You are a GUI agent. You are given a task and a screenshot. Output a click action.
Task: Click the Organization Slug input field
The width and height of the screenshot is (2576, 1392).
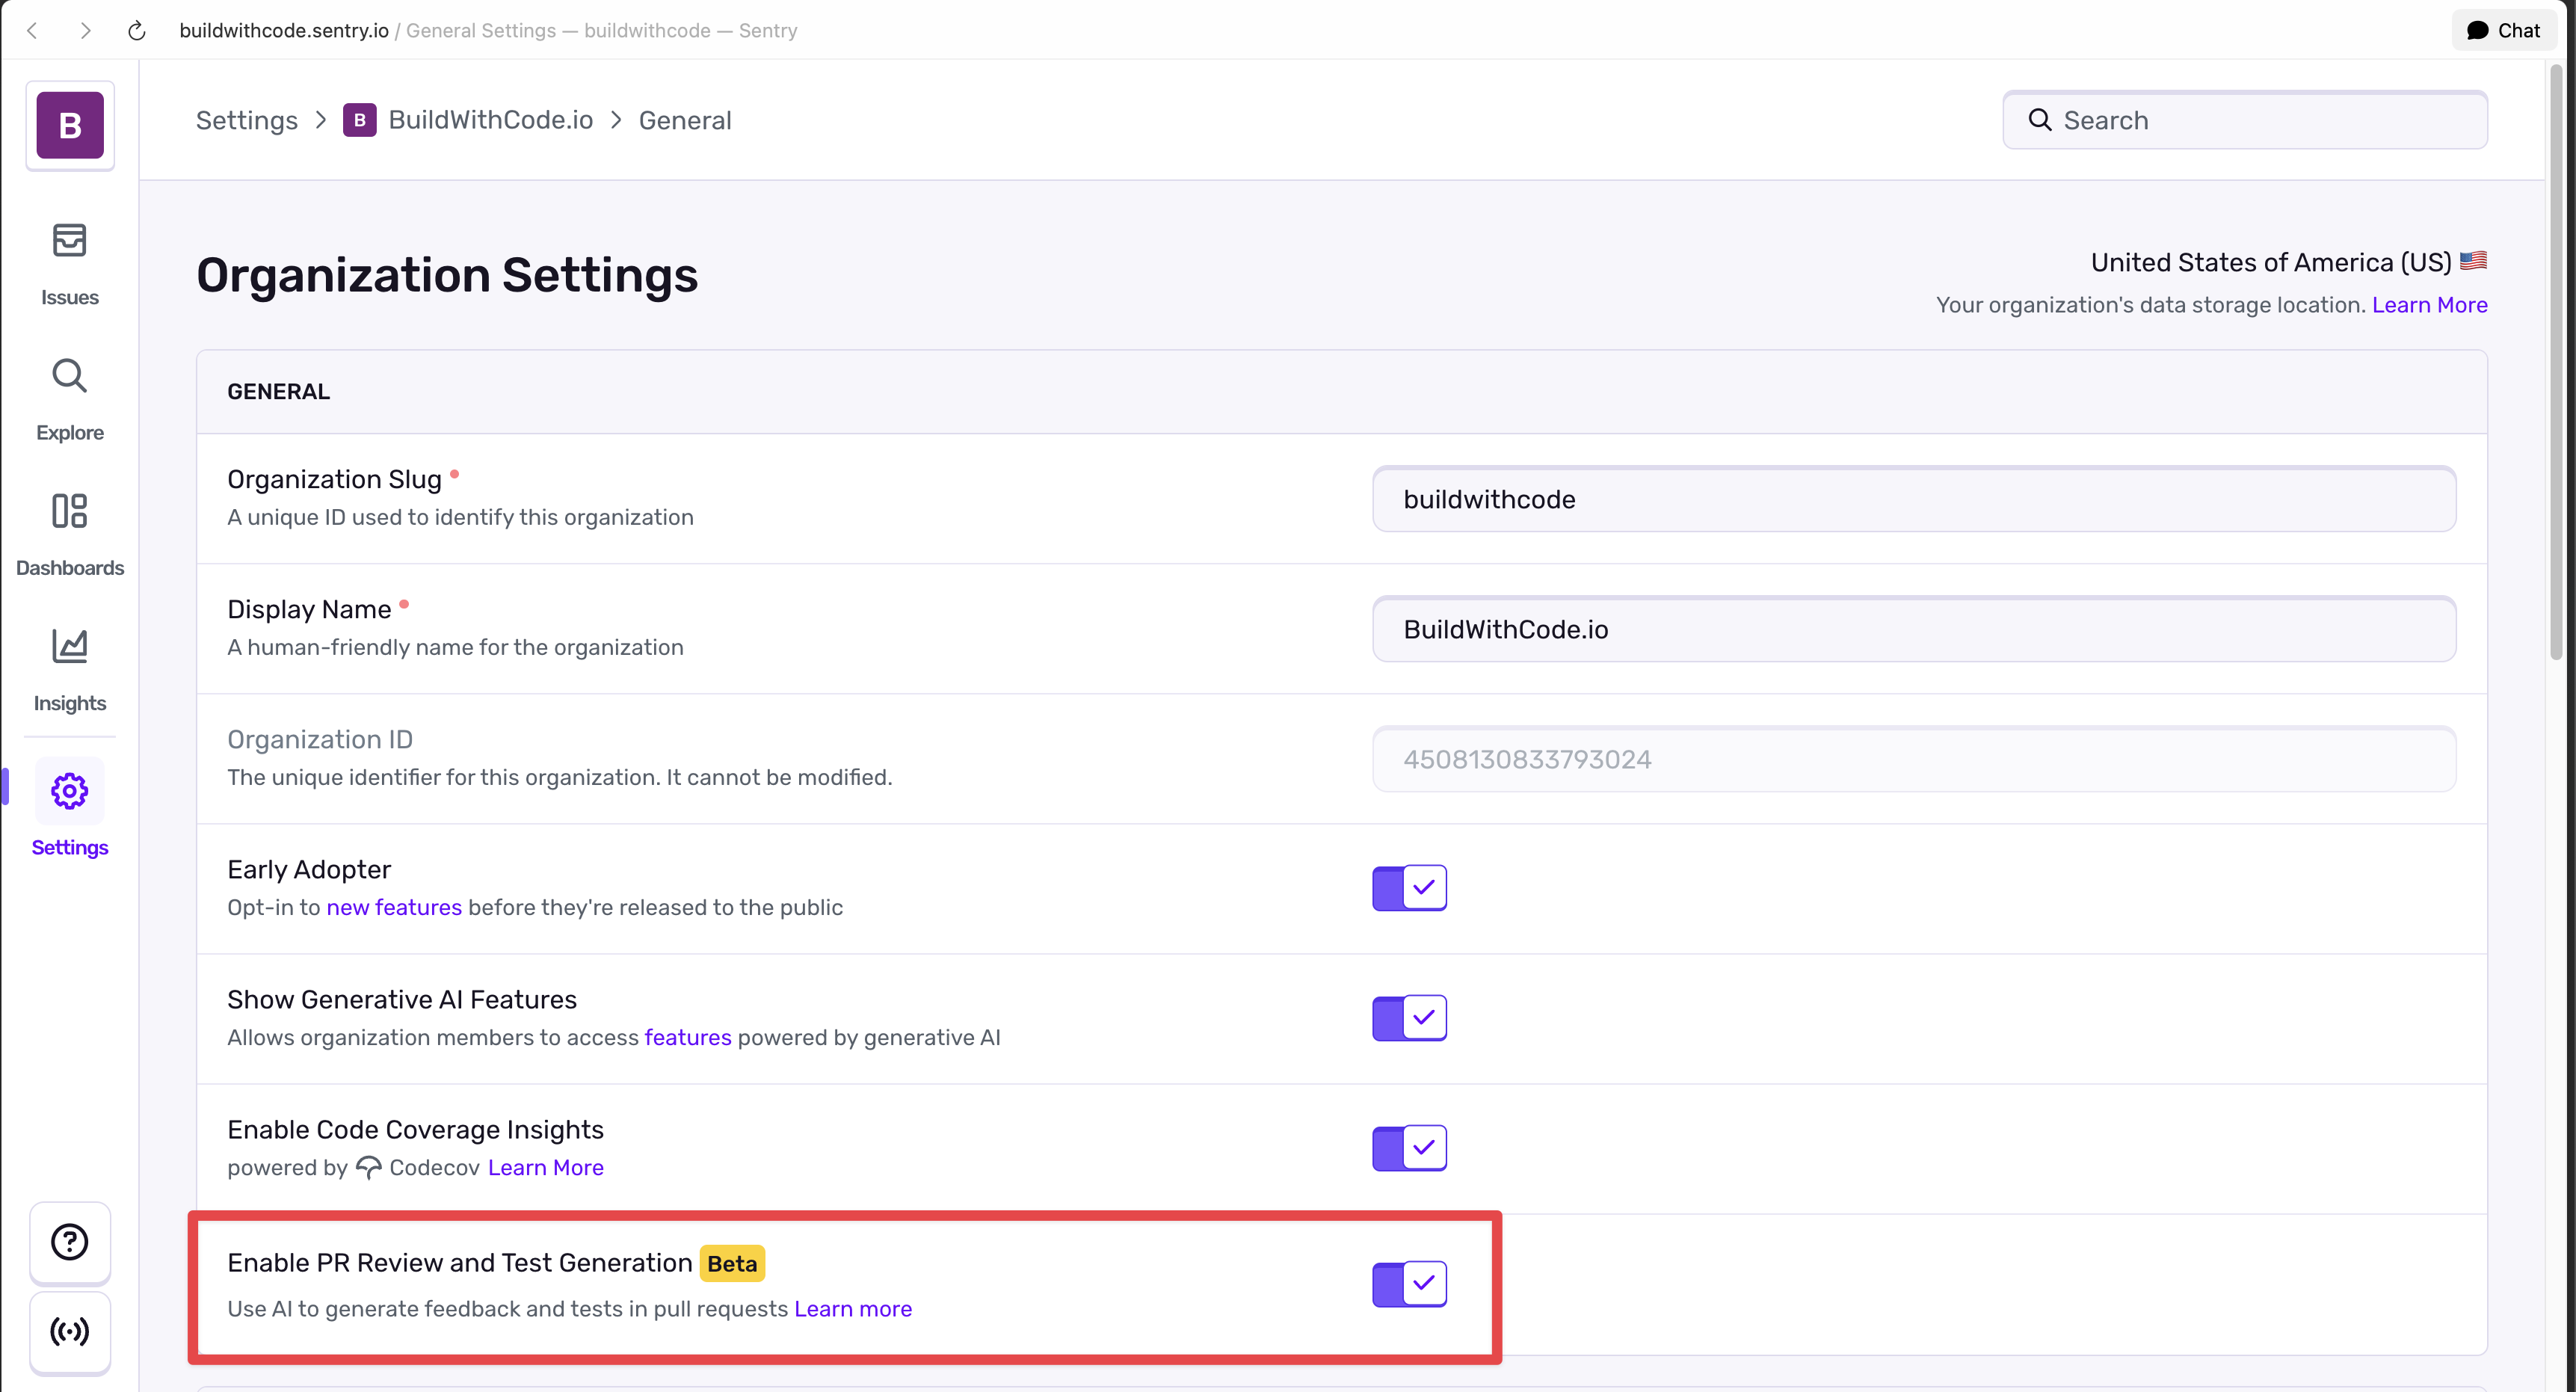[1914, 499]
